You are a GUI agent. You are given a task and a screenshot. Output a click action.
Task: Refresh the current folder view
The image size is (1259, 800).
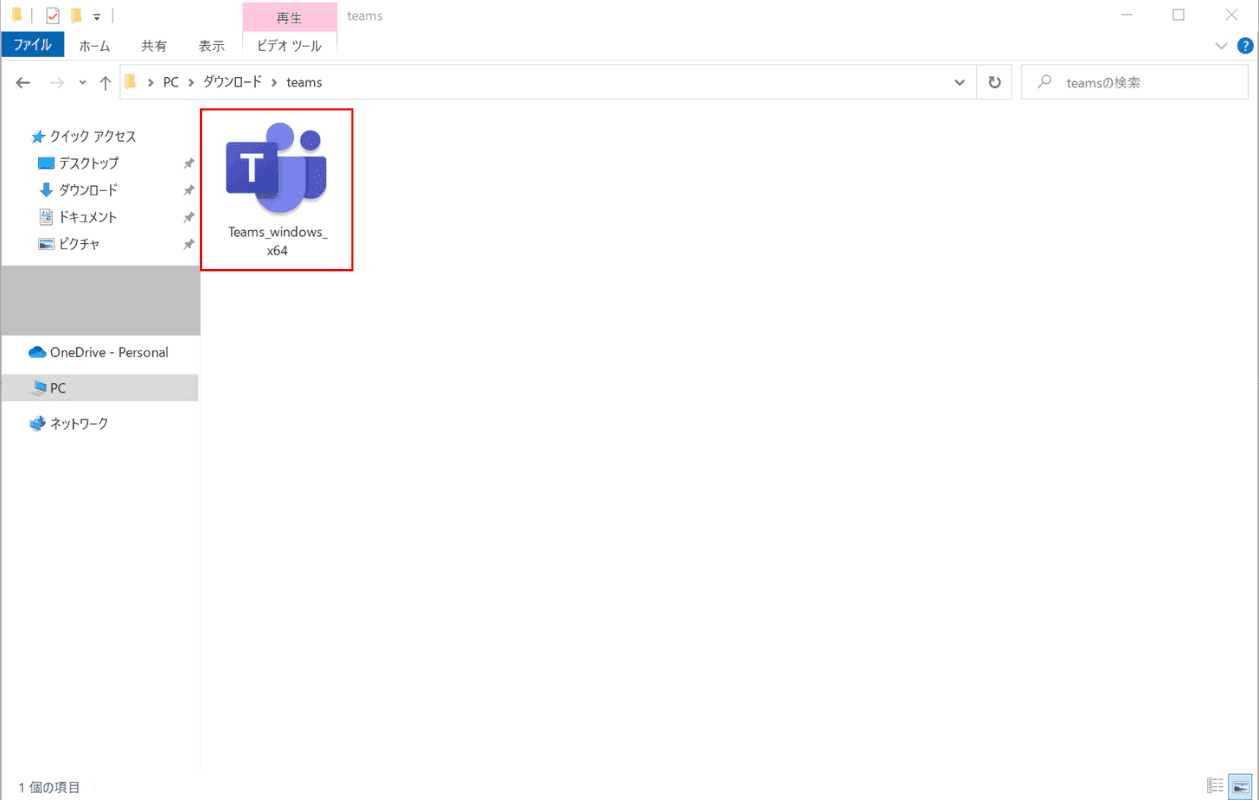[x=994, y=83]
